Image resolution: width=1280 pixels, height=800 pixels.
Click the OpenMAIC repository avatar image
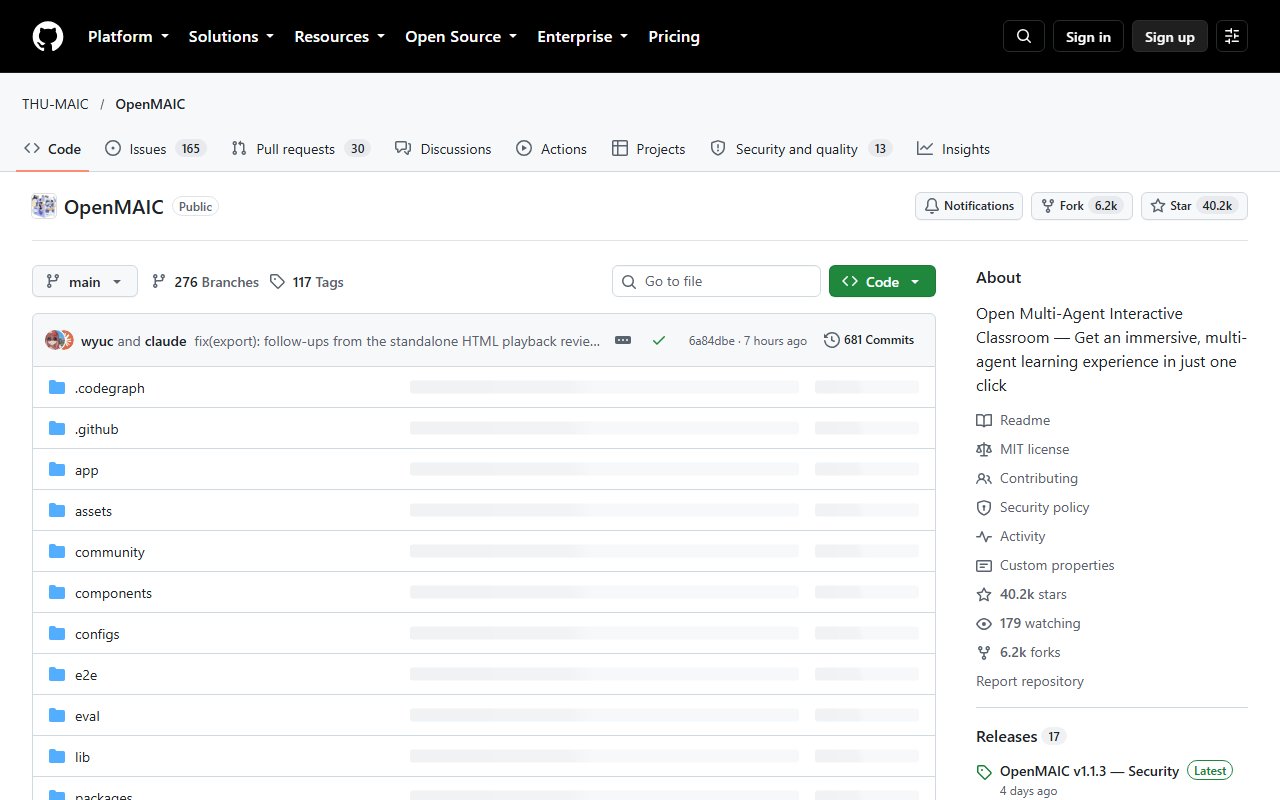click(44, 206)
